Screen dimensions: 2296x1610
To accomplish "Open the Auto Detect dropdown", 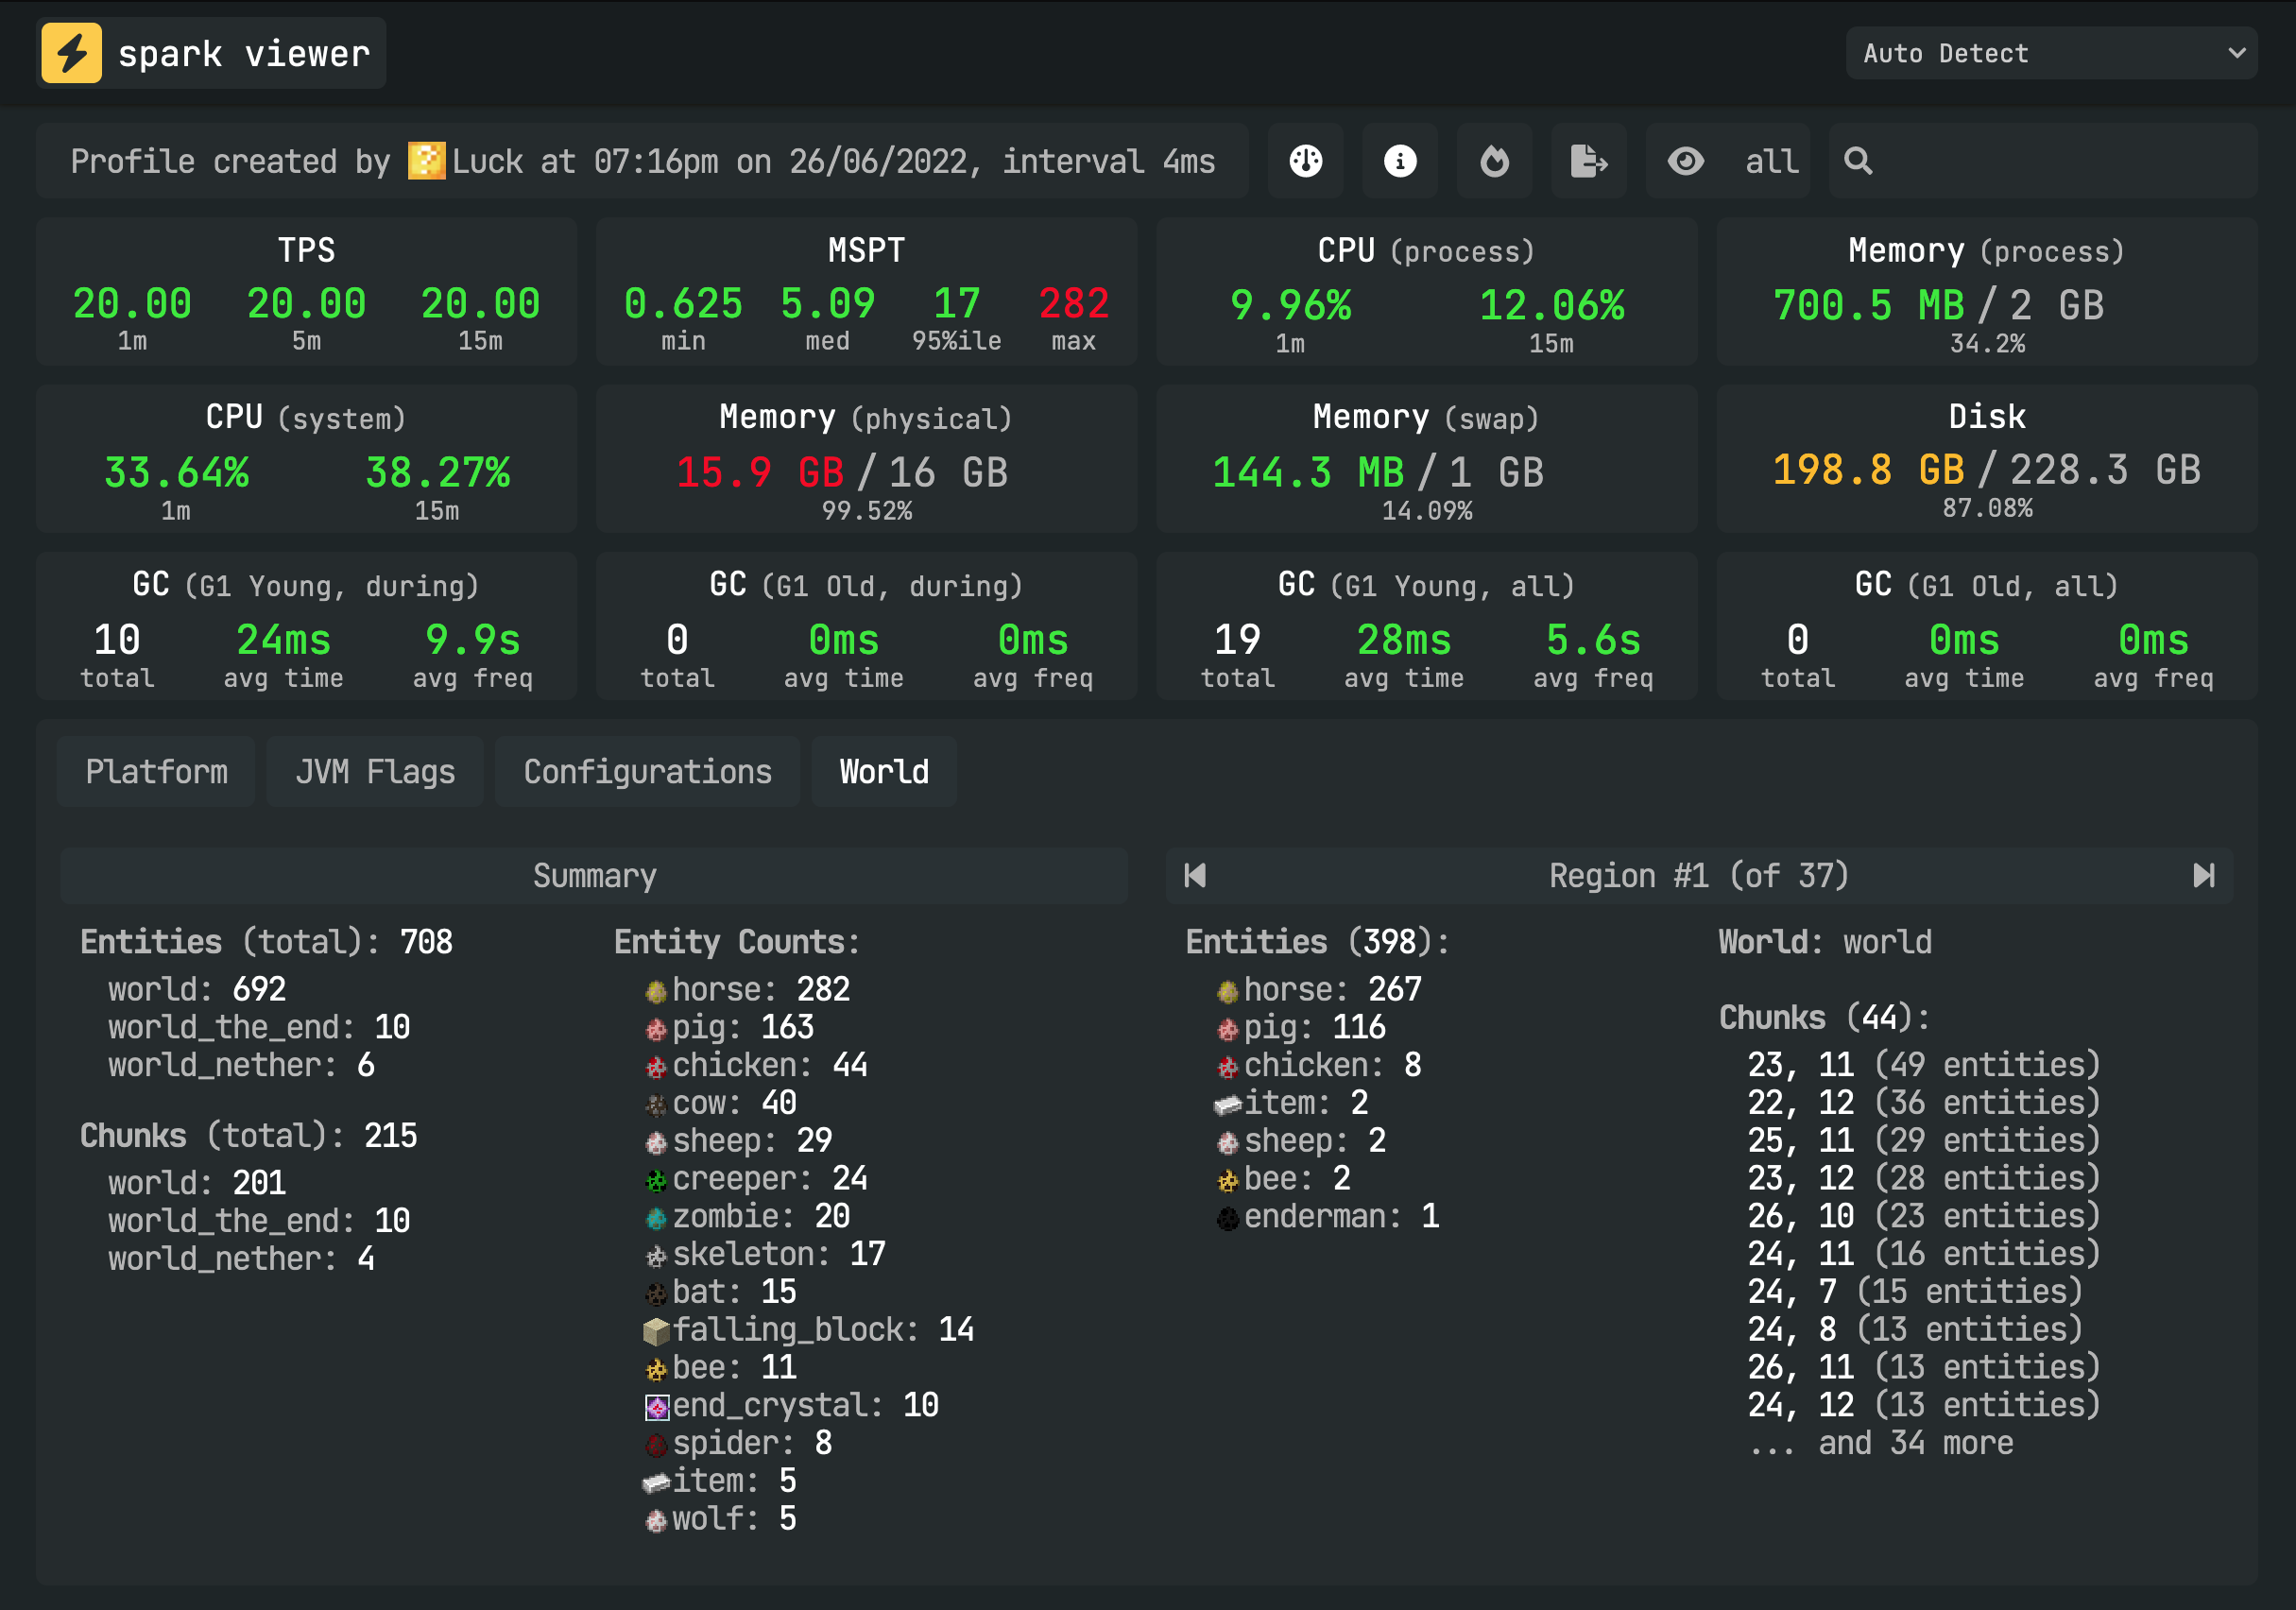I will coord(2051,52).
